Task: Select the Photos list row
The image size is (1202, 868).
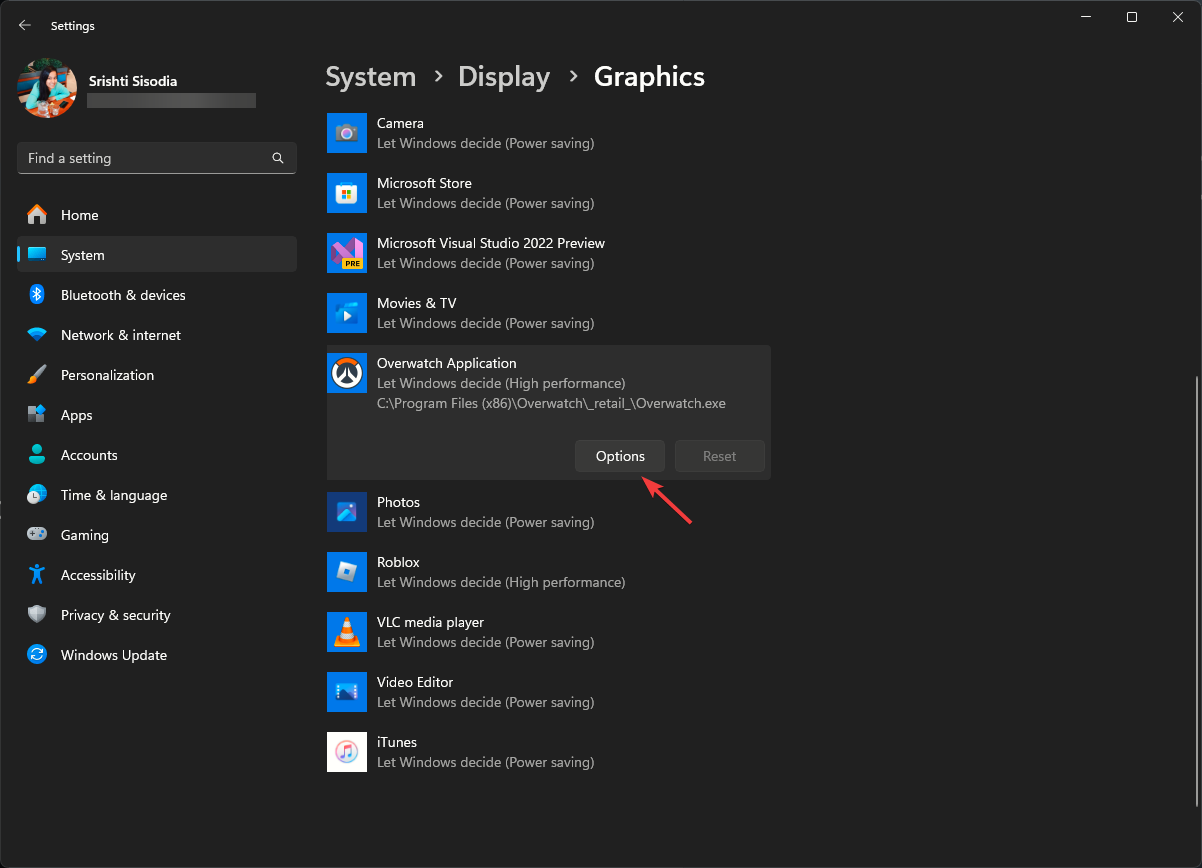Action: [549, 512]
